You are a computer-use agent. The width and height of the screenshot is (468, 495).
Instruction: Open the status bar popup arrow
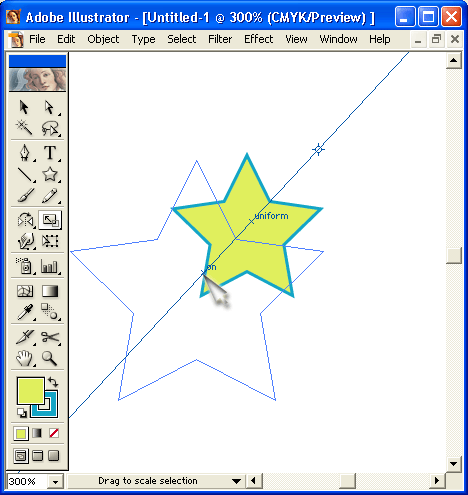point(236,481)
